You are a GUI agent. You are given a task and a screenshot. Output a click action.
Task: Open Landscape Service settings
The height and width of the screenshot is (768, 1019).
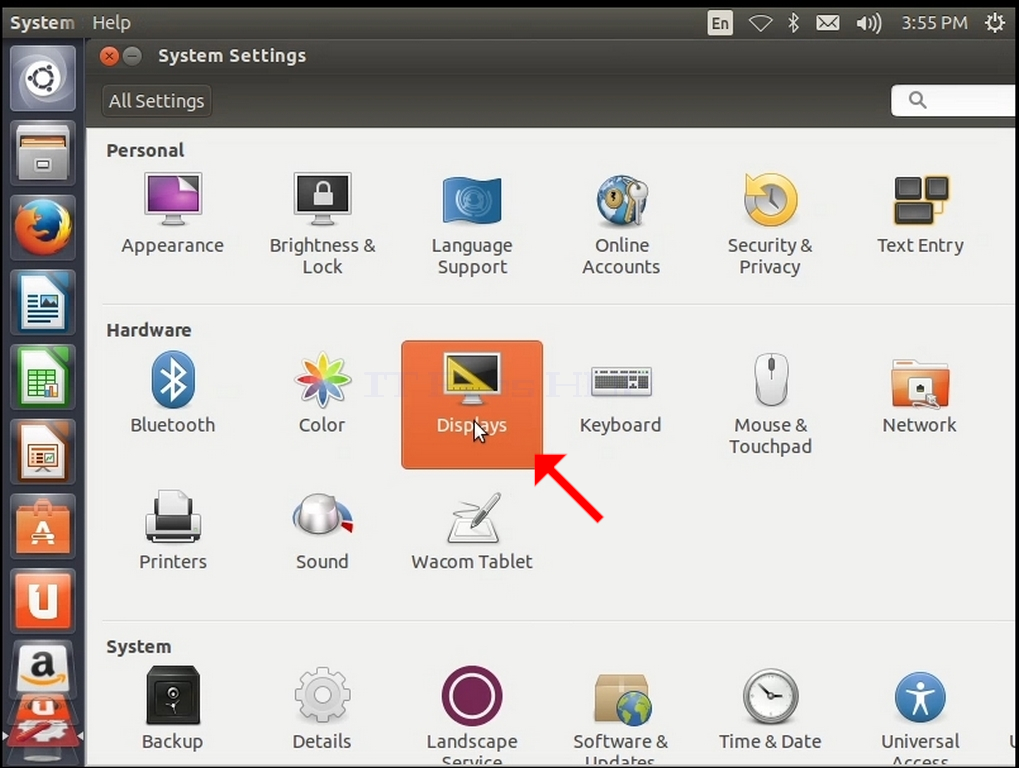tap(472, 715)
